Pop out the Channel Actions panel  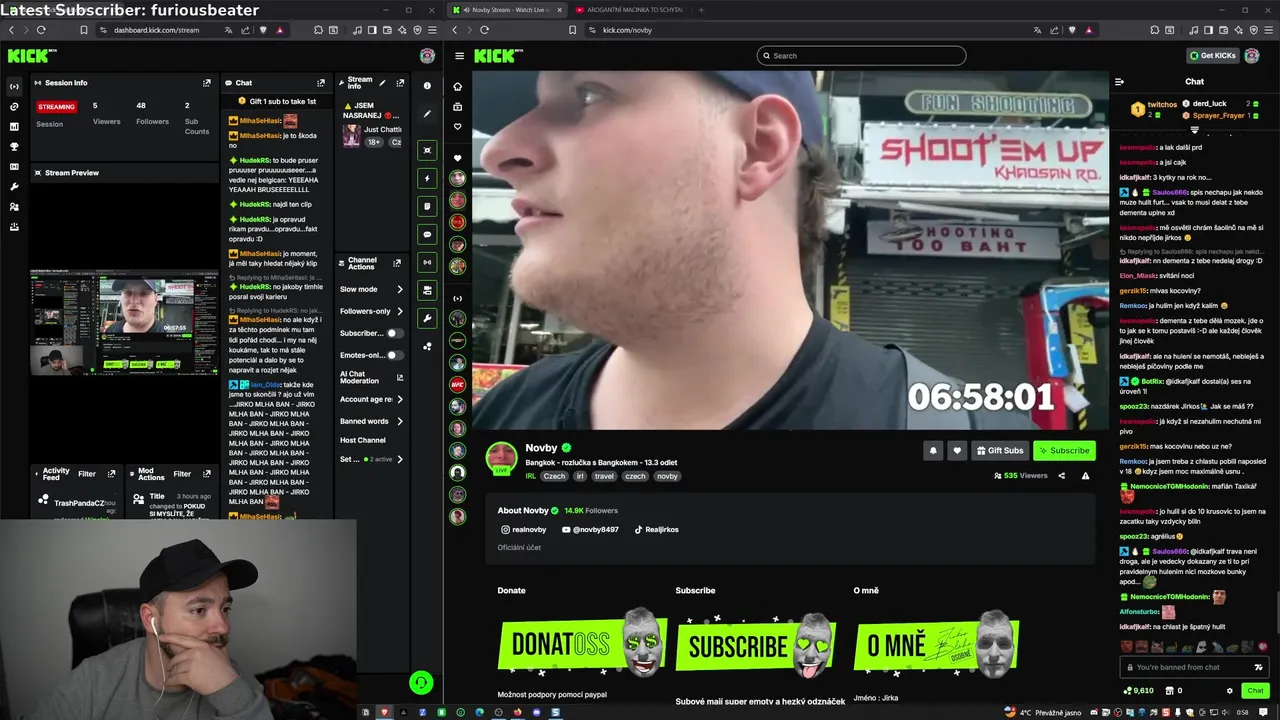pos(397,263)
